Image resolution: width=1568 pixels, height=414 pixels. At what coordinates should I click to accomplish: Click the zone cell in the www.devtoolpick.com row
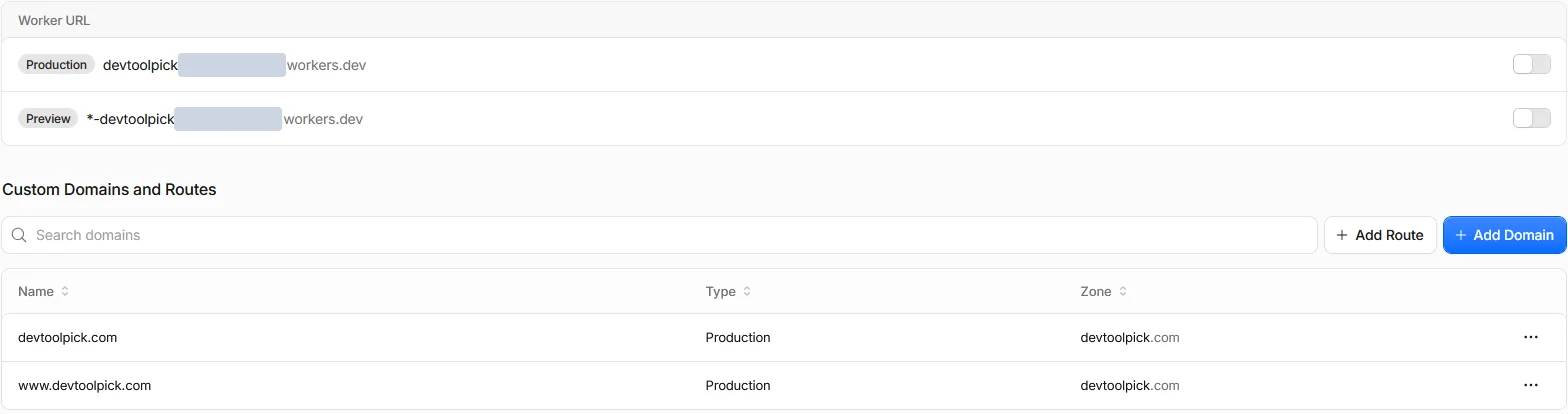coord(1130,386)
